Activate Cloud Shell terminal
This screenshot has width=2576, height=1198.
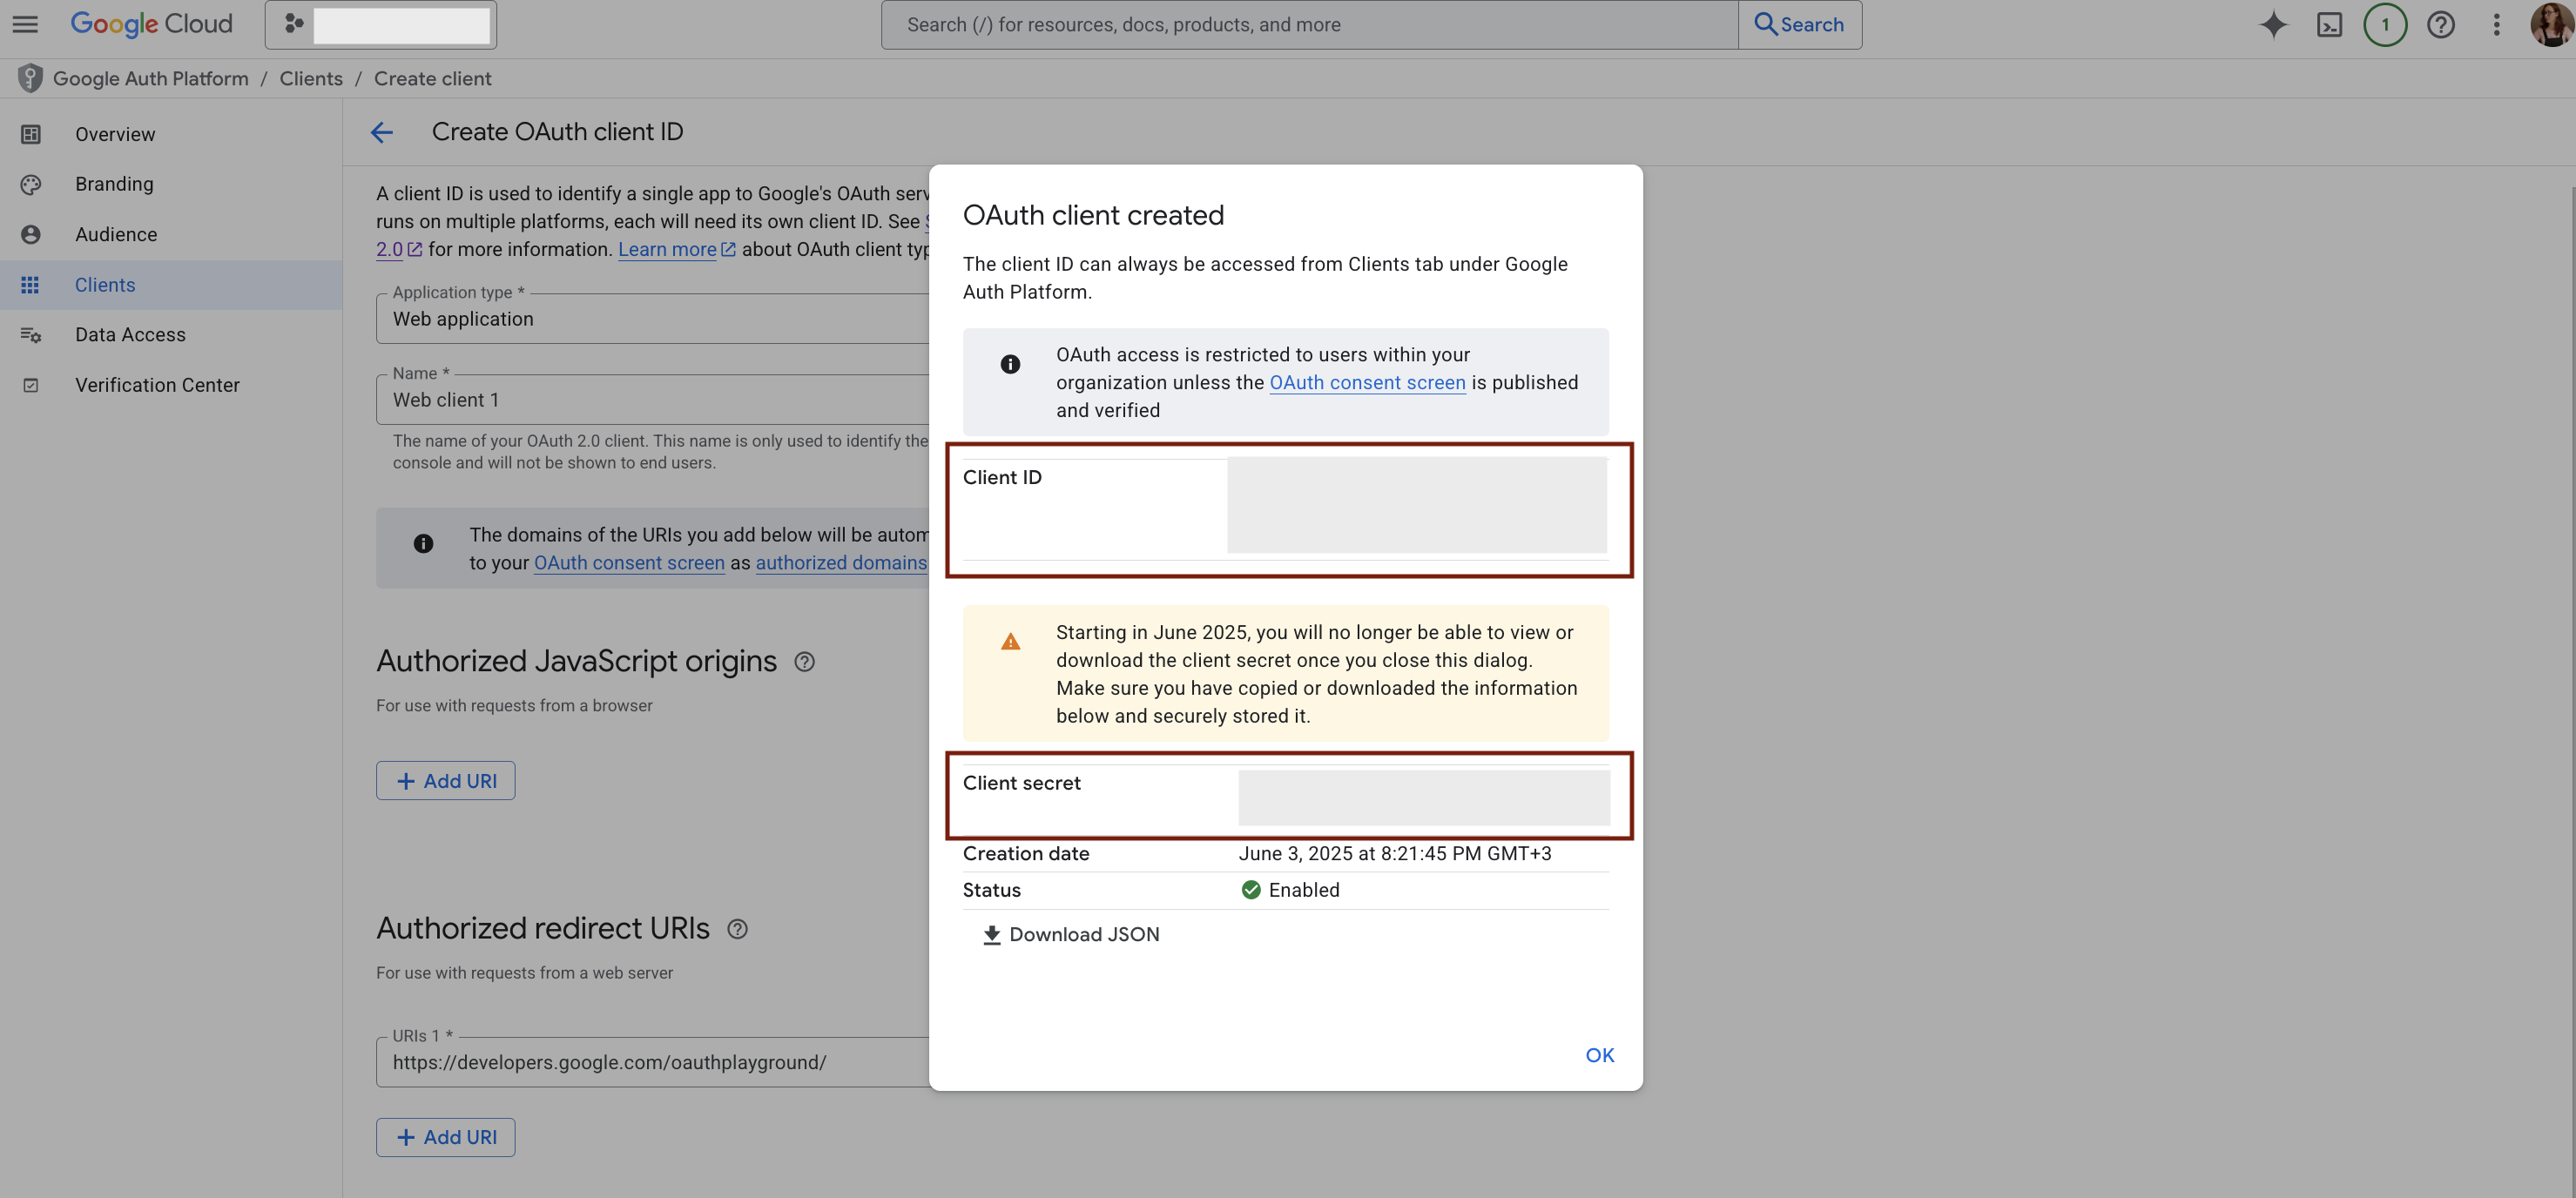pyautogui.click(x=2330, y=24)
